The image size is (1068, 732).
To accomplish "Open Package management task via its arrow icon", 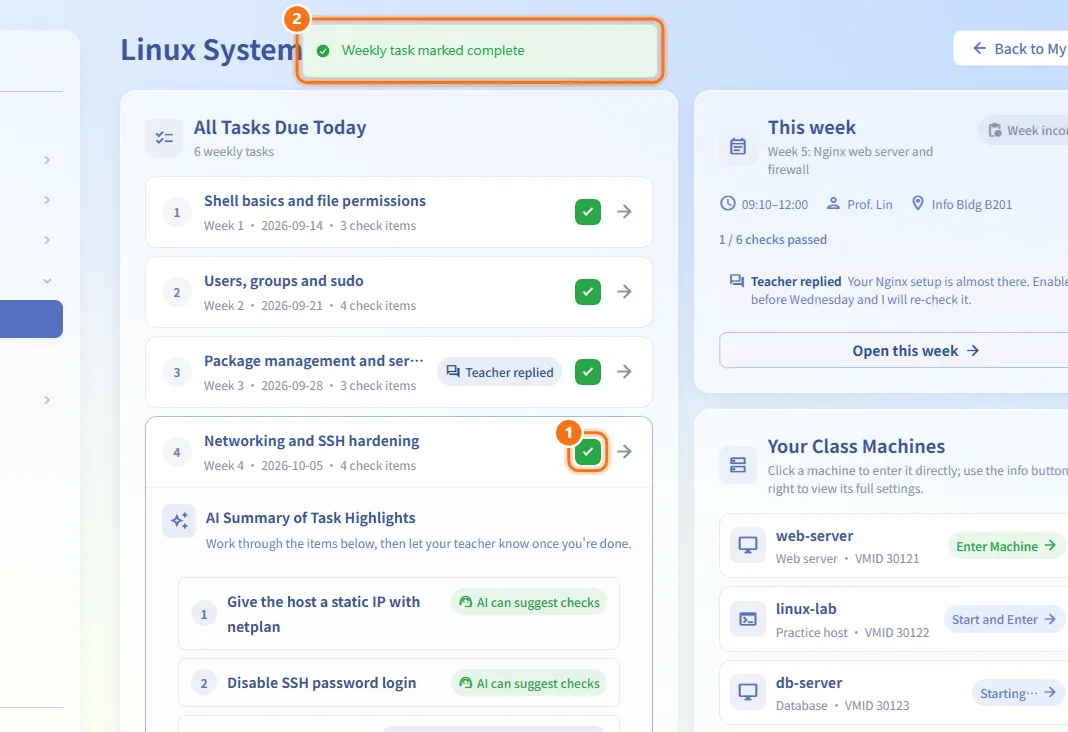I will point(624,372).
